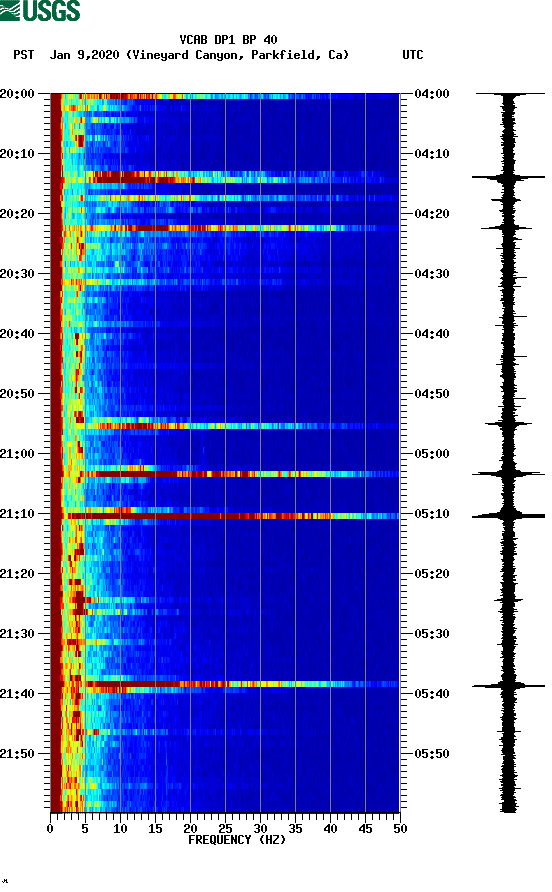
Task: Click the '15' frequency axis tick label
Action: (x=155, y=829)
